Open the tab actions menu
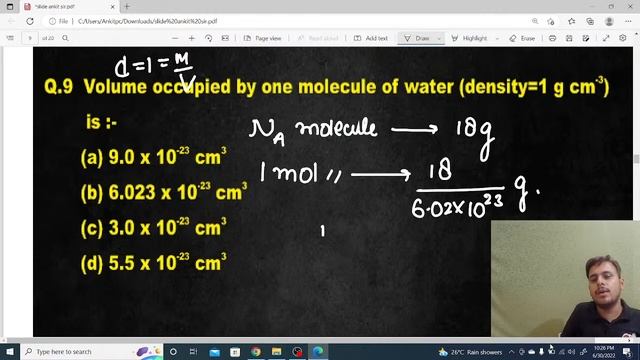This screenshot has width=640, height=360. coord(10,7)
